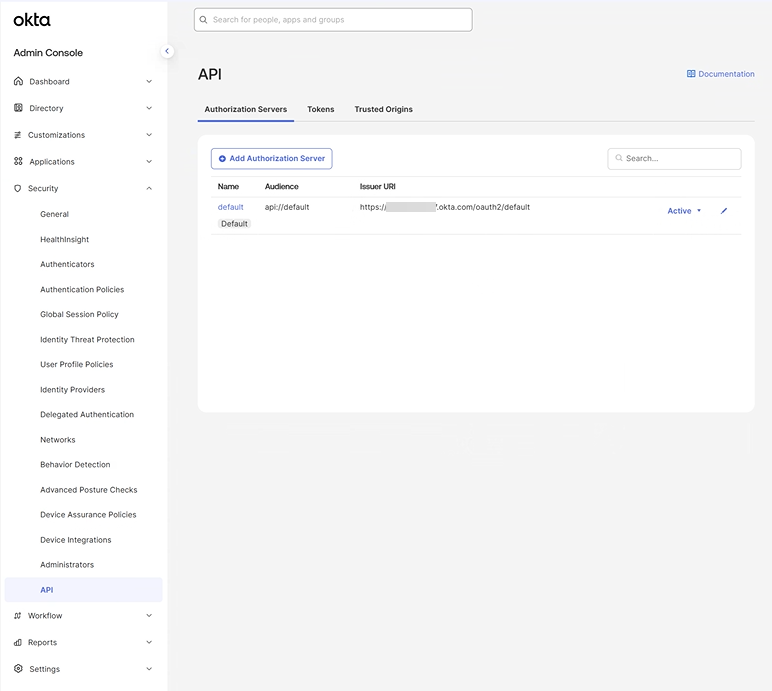The width and height of the screenshot is (772, 691).
Task: Click the Audience column header
Action: coord(282,187)
